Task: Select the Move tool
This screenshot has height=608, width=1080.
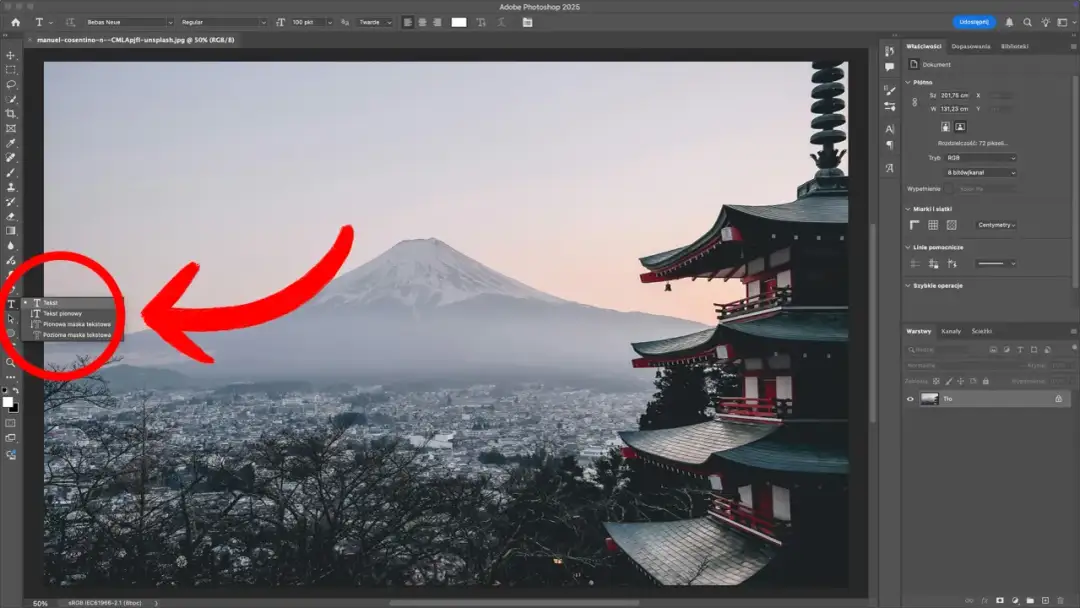Action: click(x=11, y=55)
